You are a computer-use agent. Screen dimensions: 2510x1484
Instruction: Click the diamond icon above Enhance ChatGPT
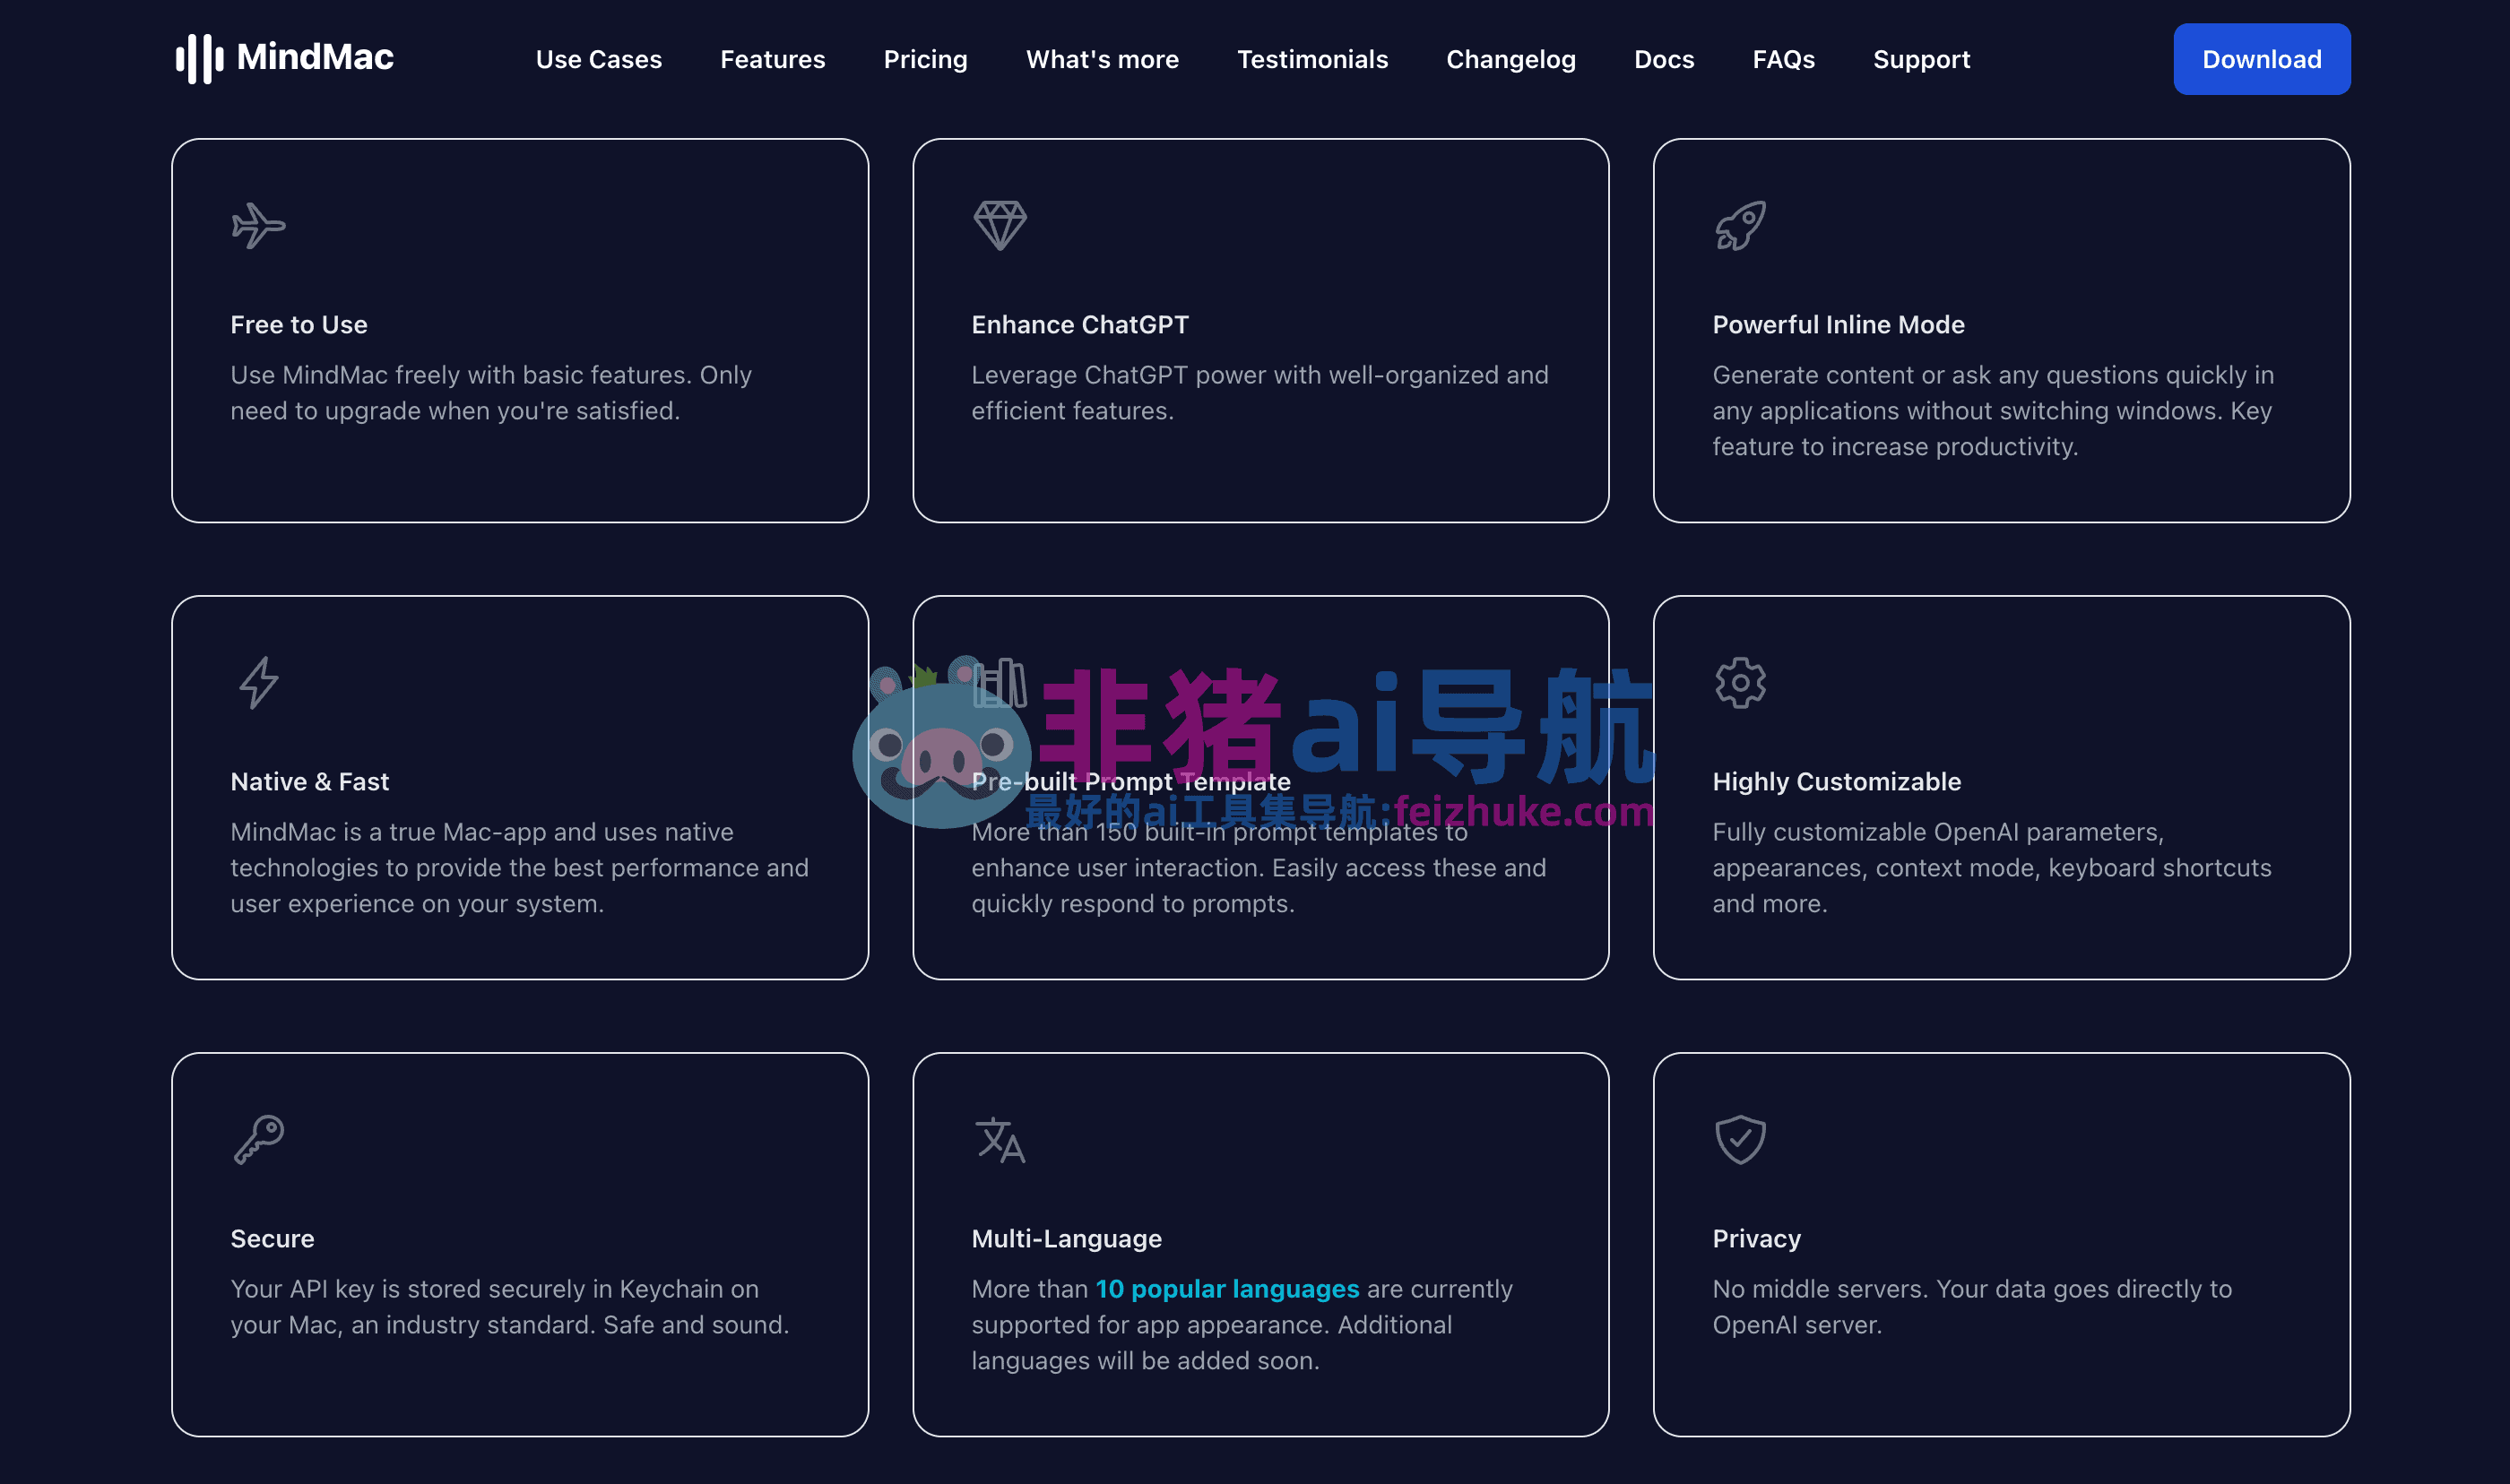(1000, 225)
